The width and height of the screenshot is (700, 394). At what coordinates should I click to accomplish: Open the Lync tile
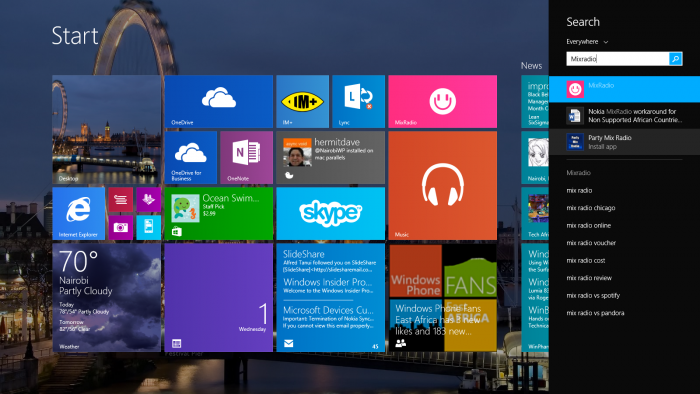click(x=358, y=102)
